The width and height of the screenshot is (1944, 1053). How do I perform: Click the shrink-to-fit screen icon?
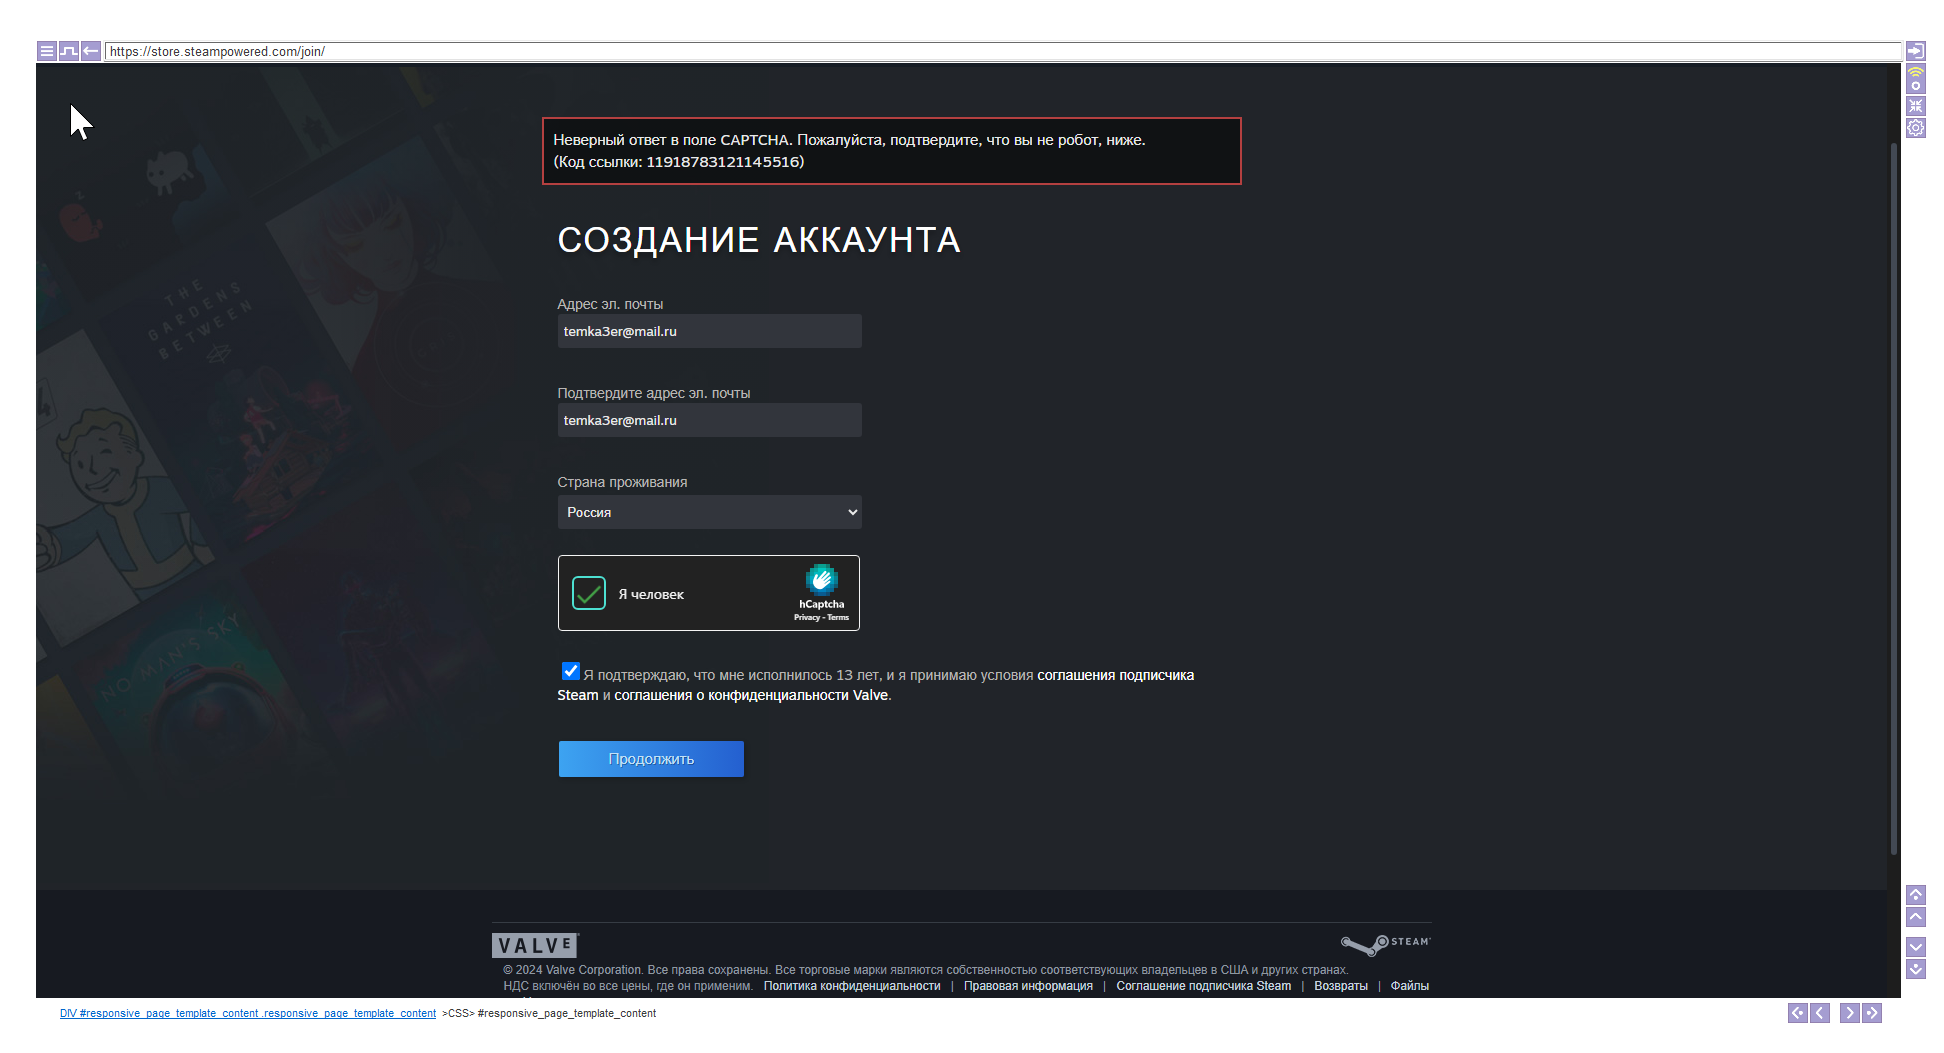click(x=1916, y=106)
